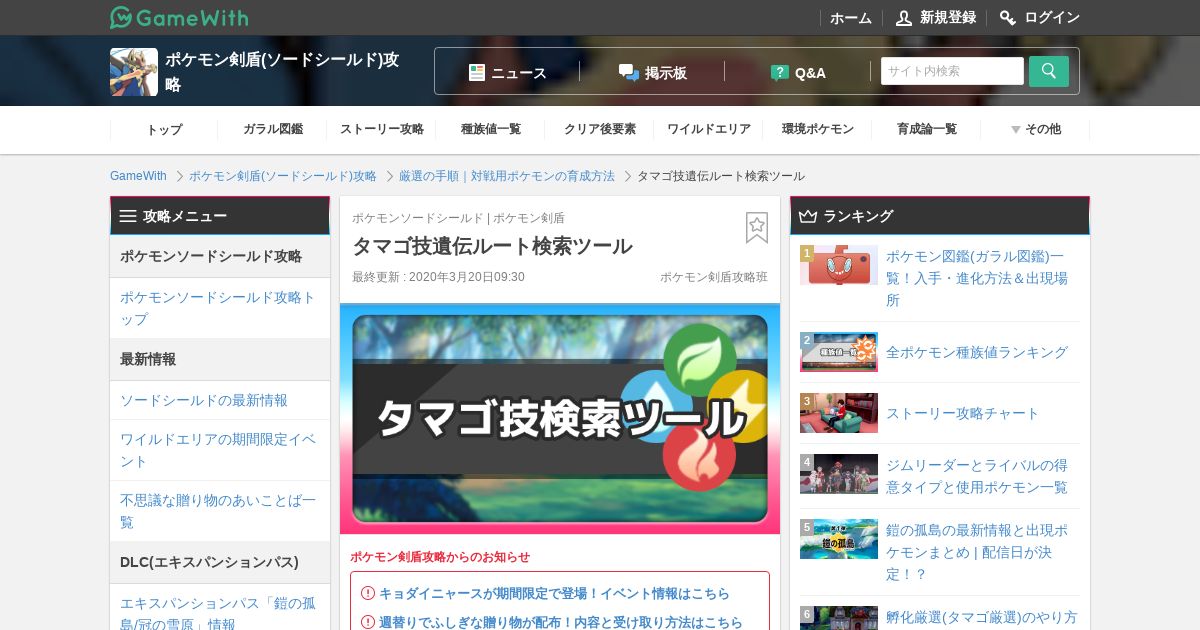Click the GameWith breadcrumb link
The height and width of the screenshot is (630, 1200).
point(138,176)
